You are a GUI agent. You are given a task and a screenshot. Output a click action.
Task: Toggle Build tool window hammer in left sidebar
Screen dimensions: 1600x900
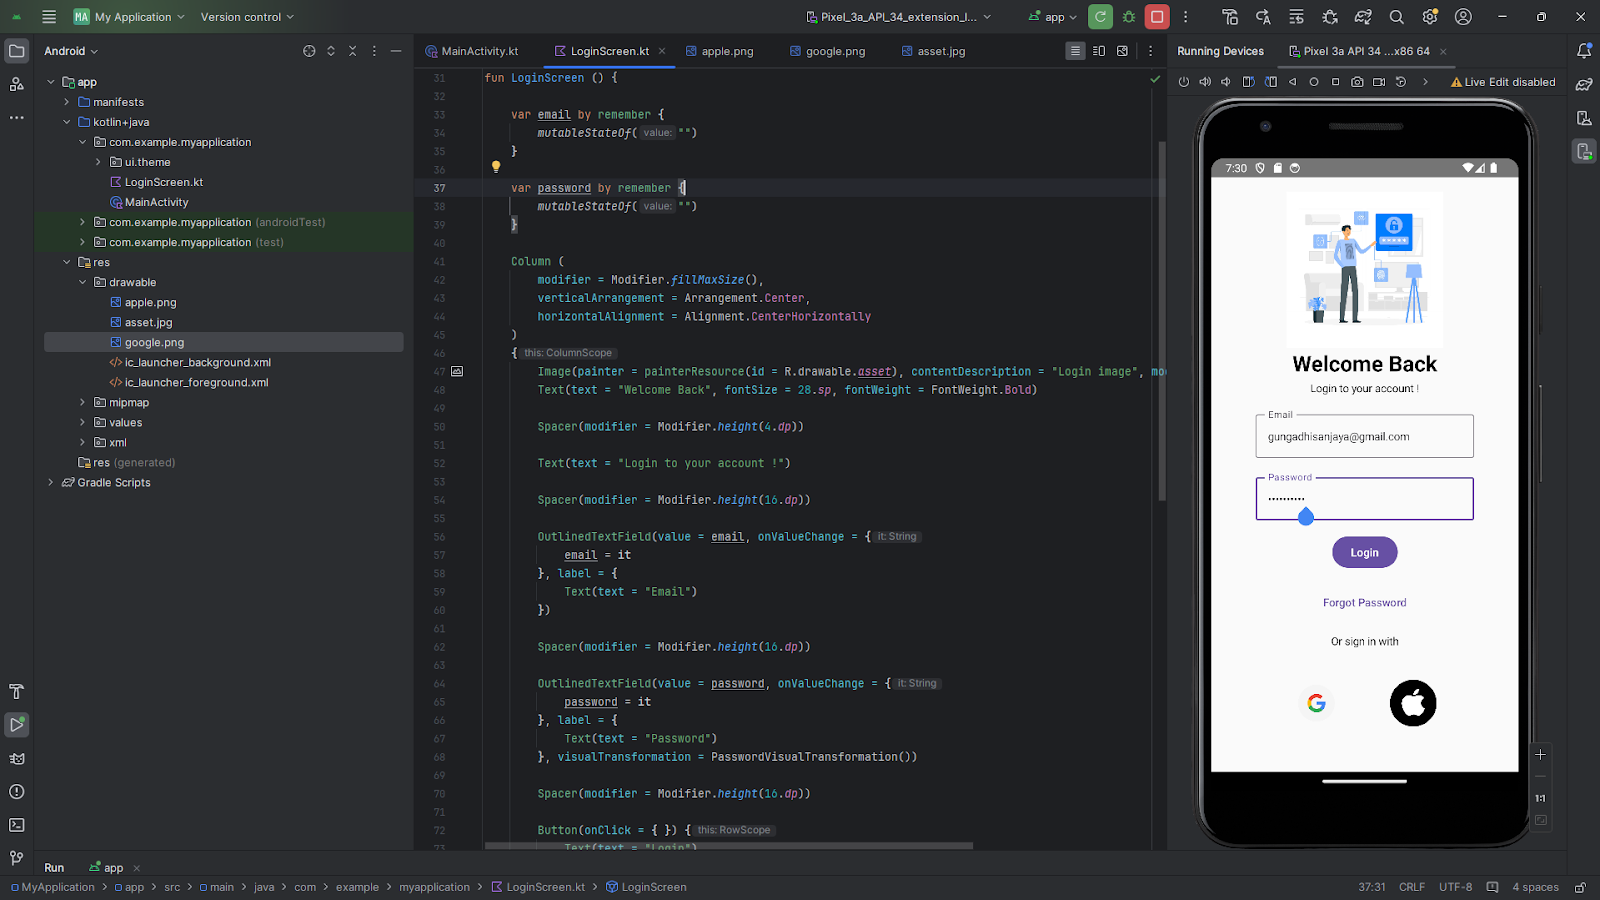[17, 691]
